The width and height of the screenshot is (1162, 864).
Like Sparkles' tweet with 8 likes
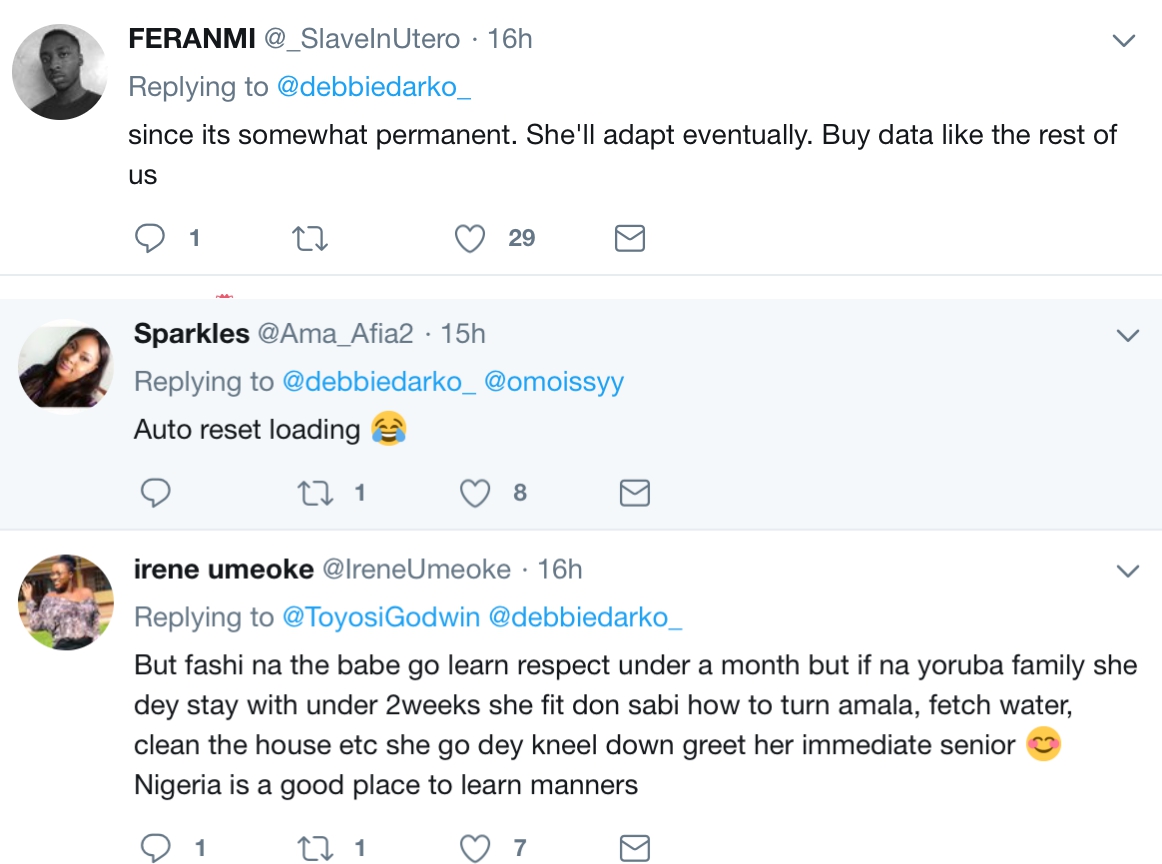click(475, 492)
